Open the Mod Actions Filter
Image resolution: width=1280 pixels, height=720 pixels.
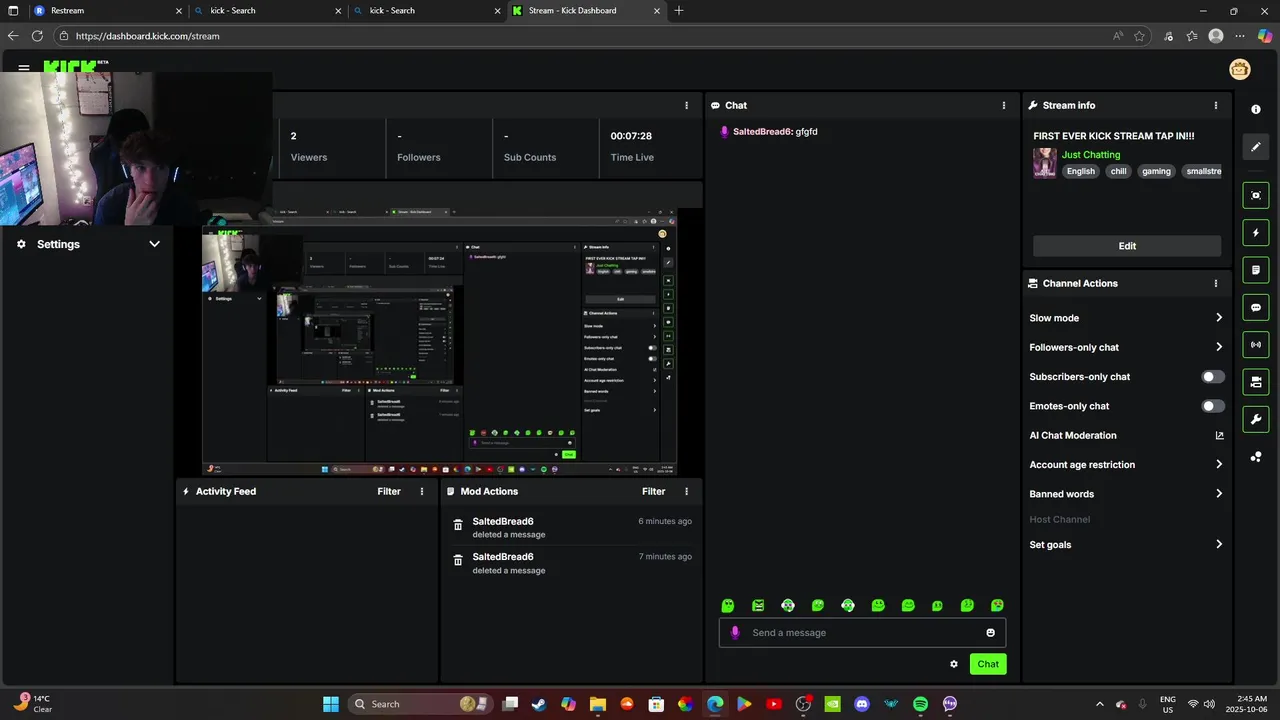[x=654, y=491]
